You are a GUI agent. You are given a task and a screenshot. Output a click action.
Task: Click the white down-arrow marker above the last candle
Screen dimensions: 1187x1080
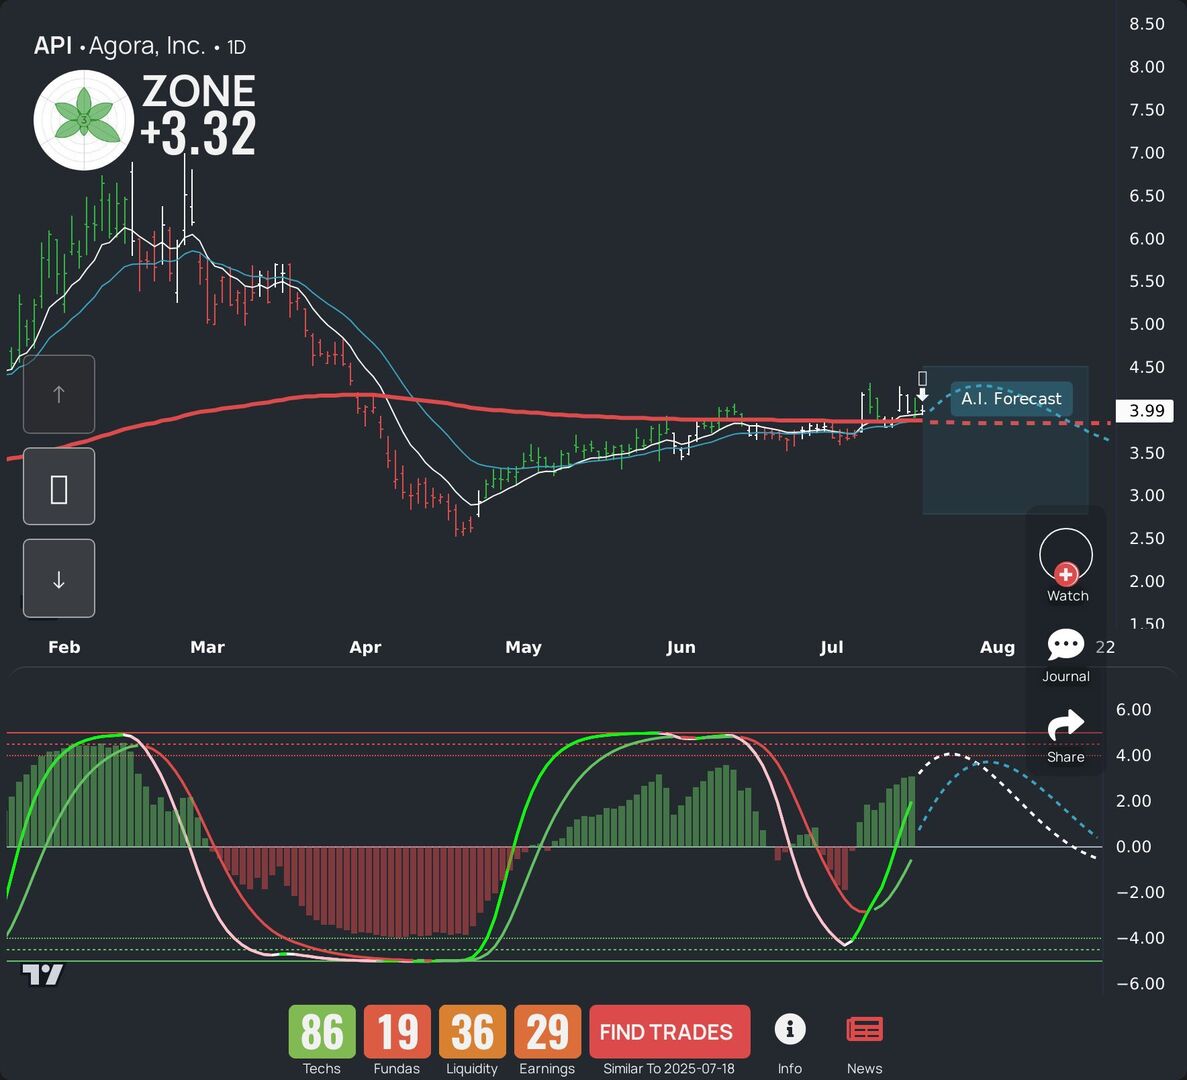tap(922, 395)
